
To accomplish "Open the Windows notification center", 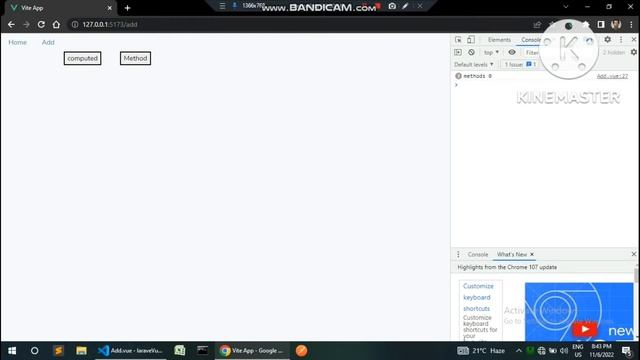I will click(627, 351).
